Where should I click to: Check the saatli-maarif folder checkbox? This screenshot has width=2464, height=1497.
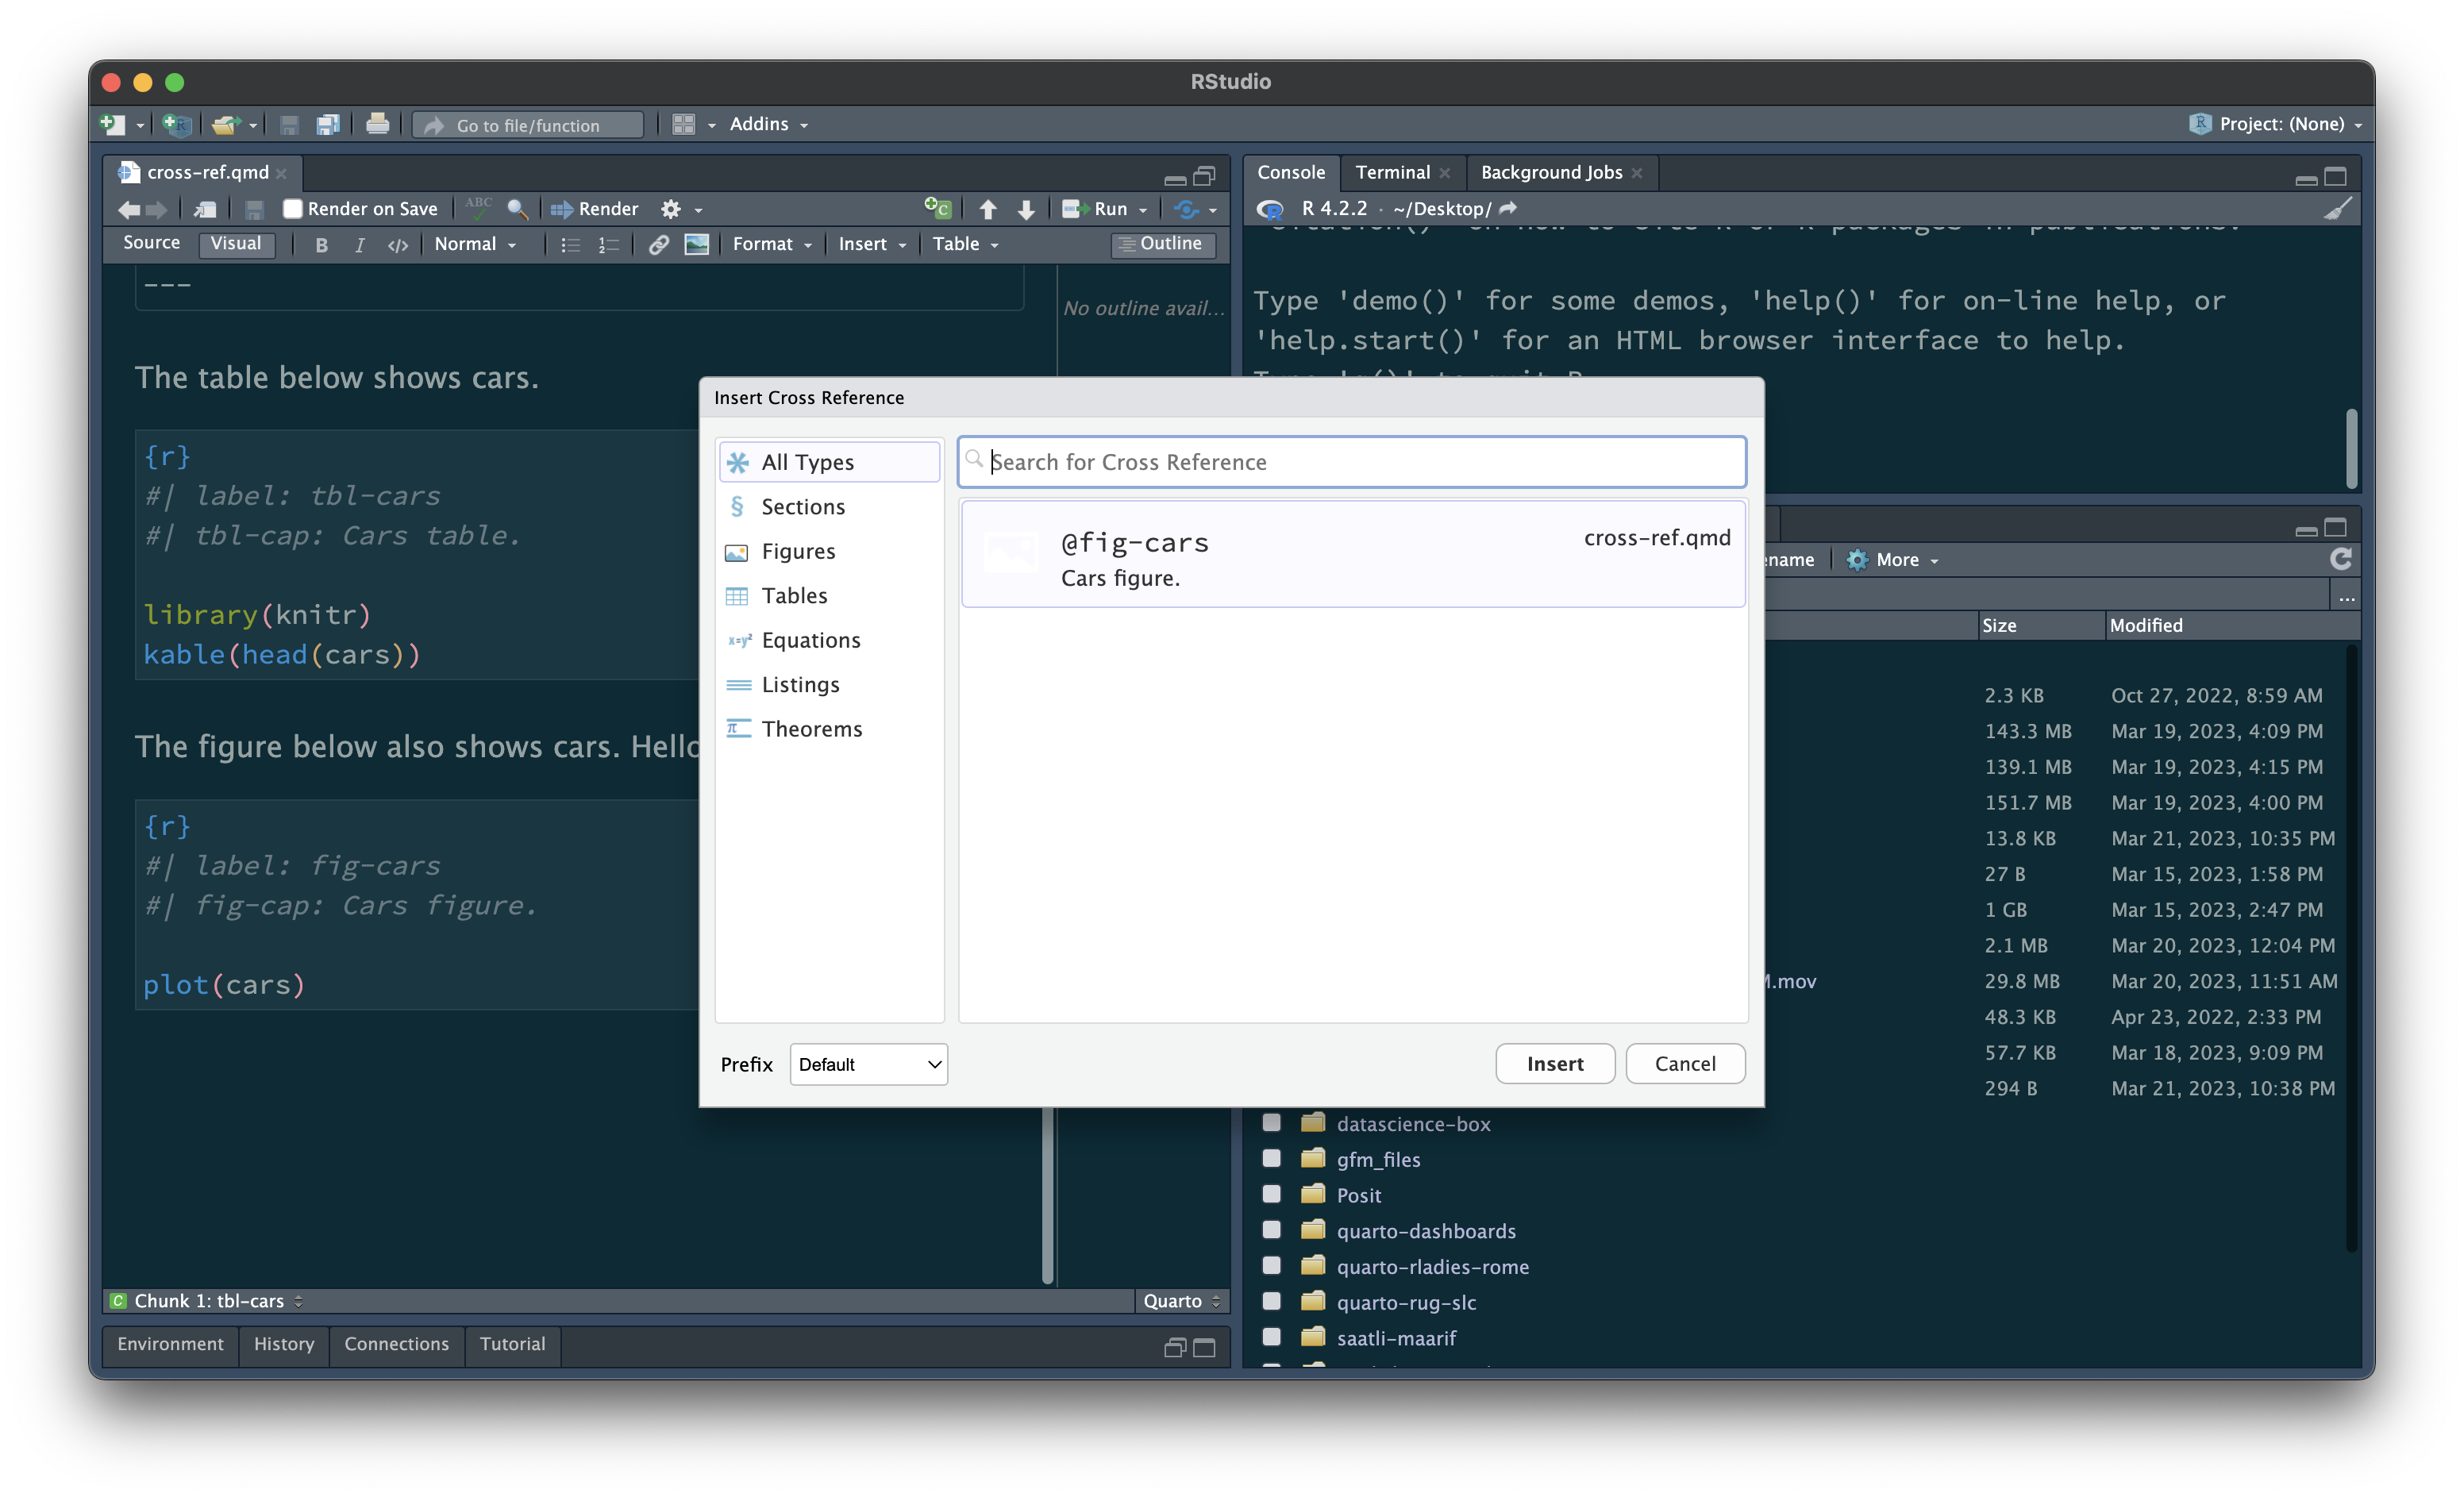(x=1271, y=1337)
